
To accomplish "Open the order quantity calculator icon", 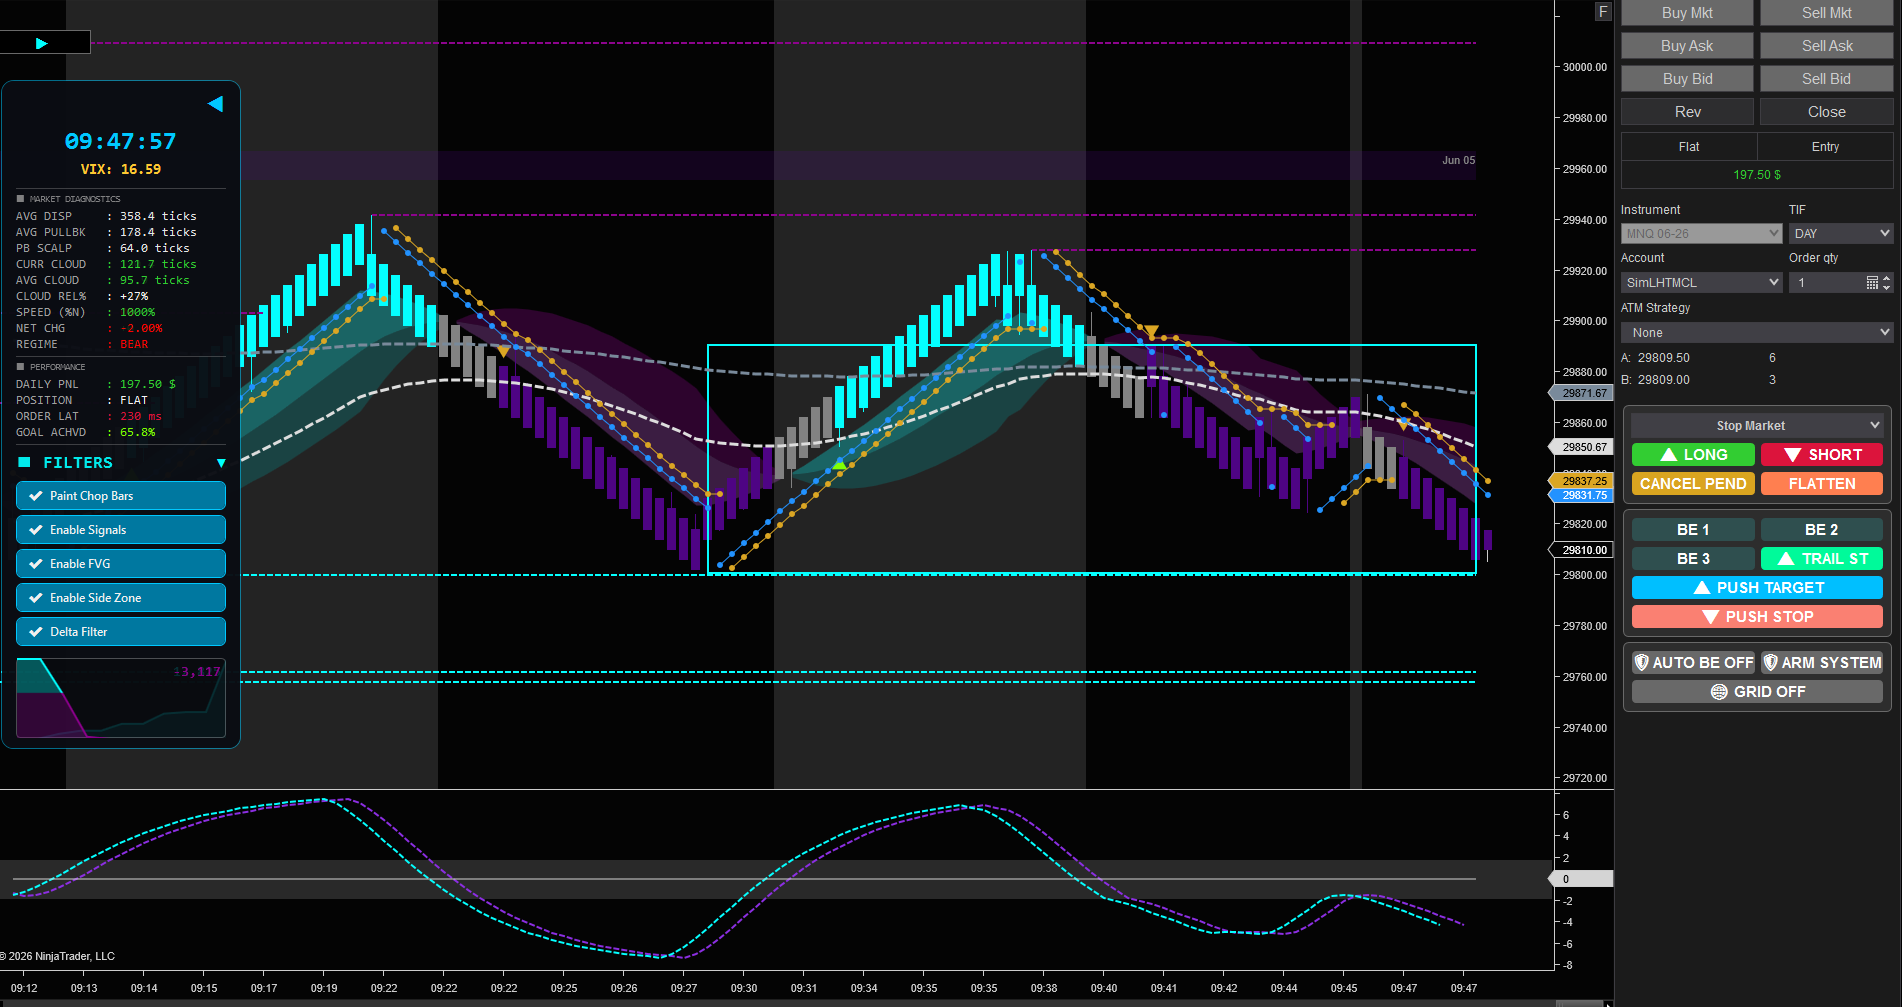I will coord(1872,283).
